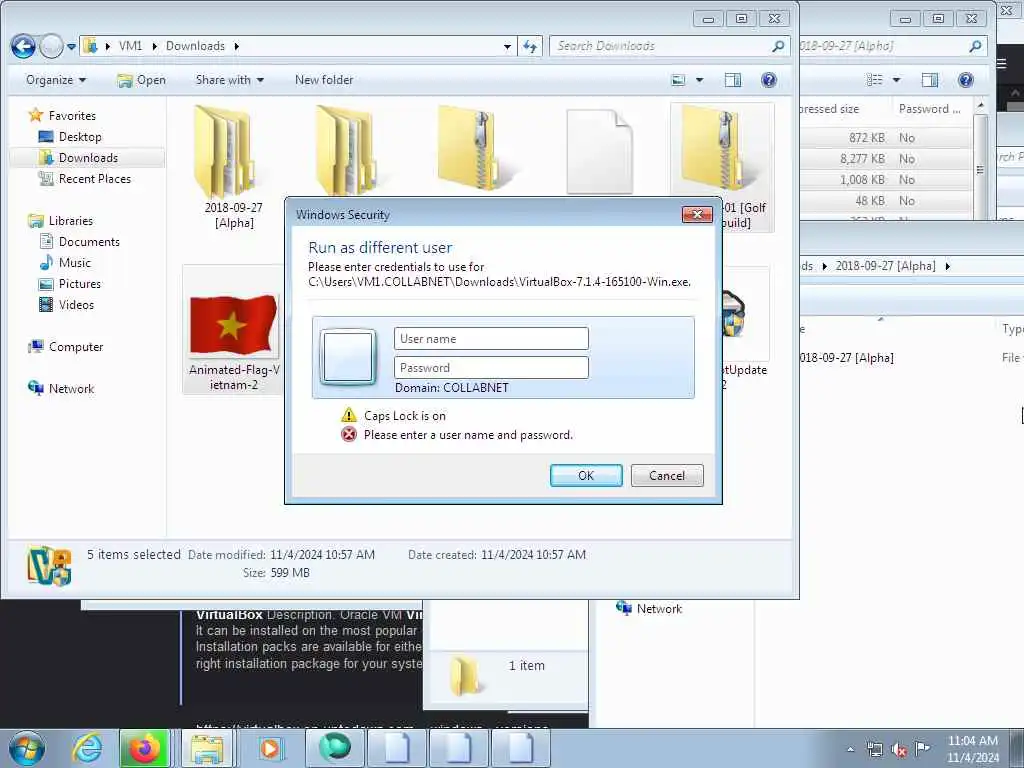Click the magnifier icon in Search Downloads

click(x=778, y=46)
